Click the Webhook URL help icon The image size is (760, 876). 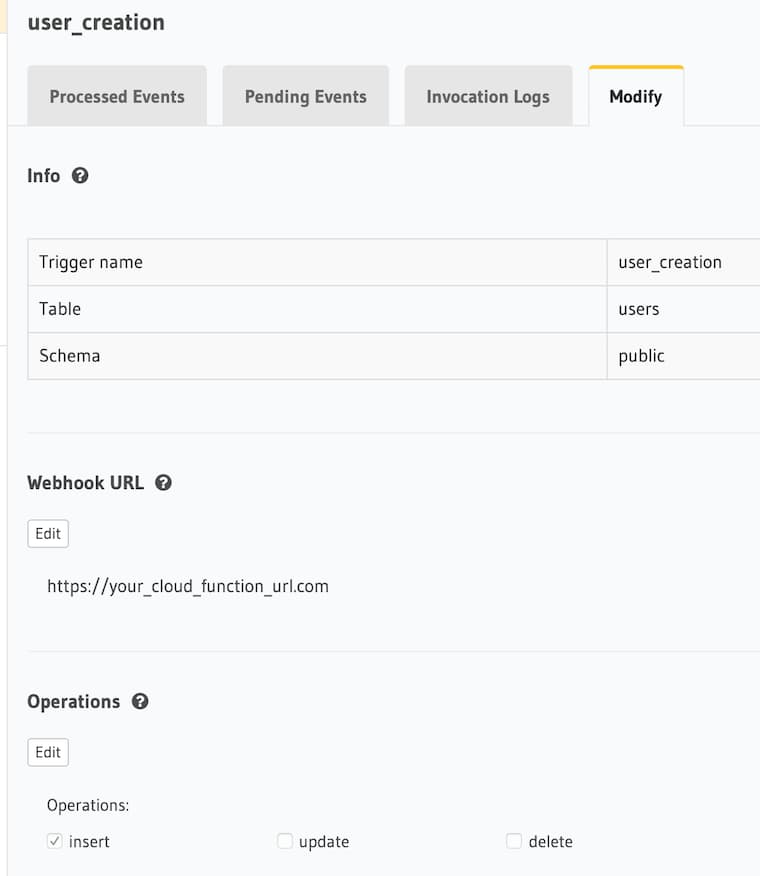164,483
